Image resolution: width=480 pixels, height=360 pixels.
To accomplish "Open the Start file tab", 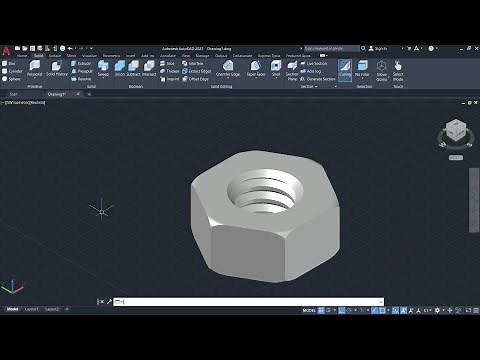I will coord(13,94).
